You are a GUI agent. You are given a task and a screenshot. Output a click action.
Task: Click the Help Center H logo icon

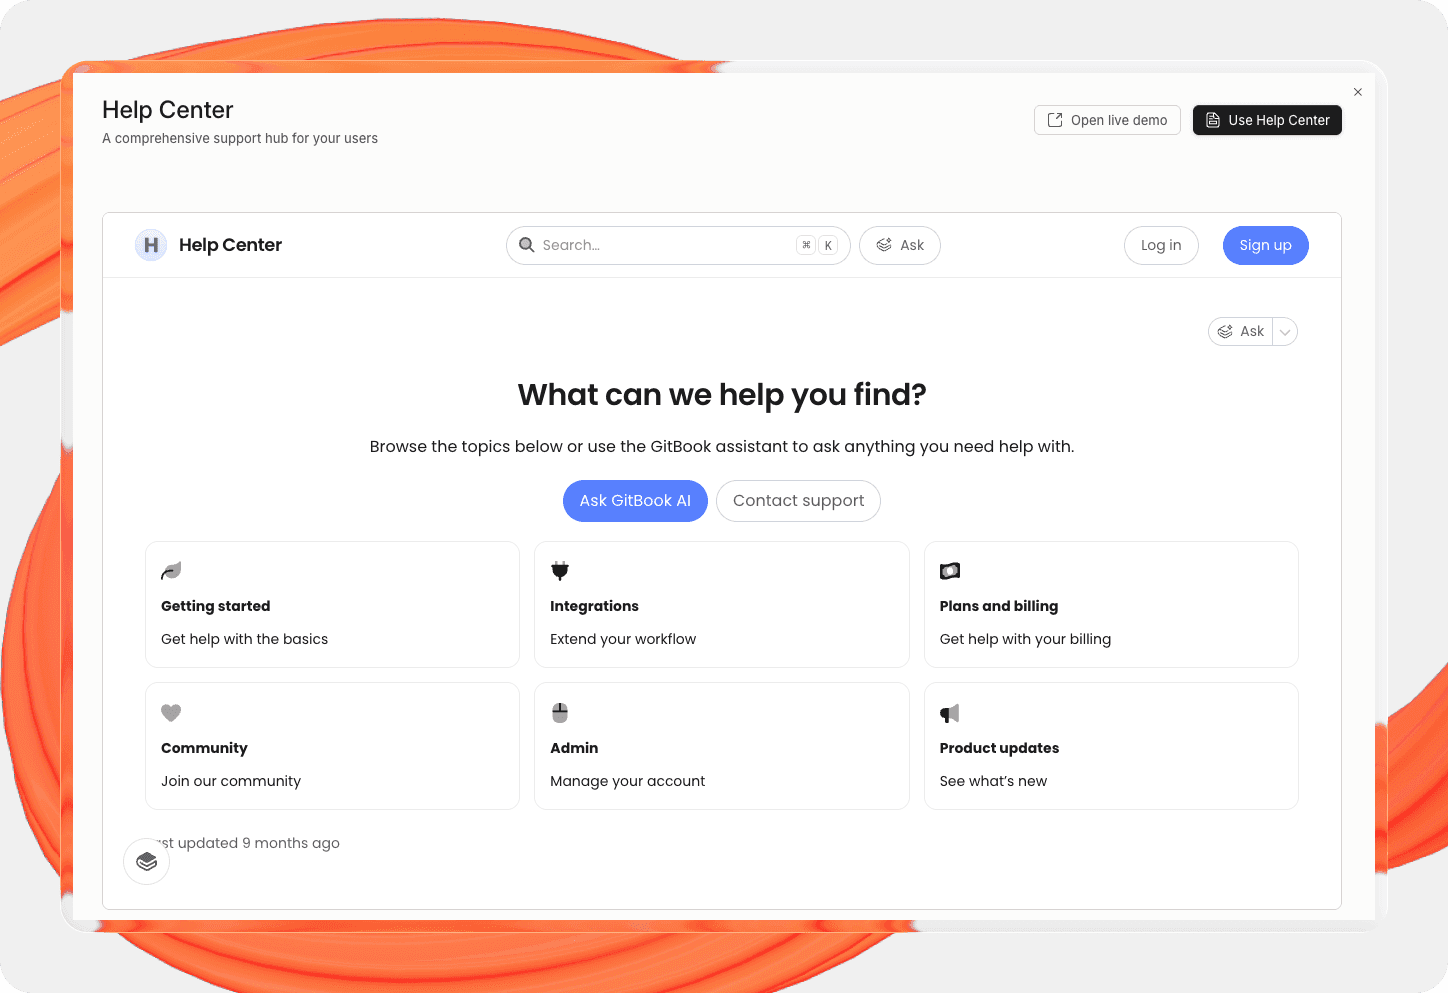151,245
